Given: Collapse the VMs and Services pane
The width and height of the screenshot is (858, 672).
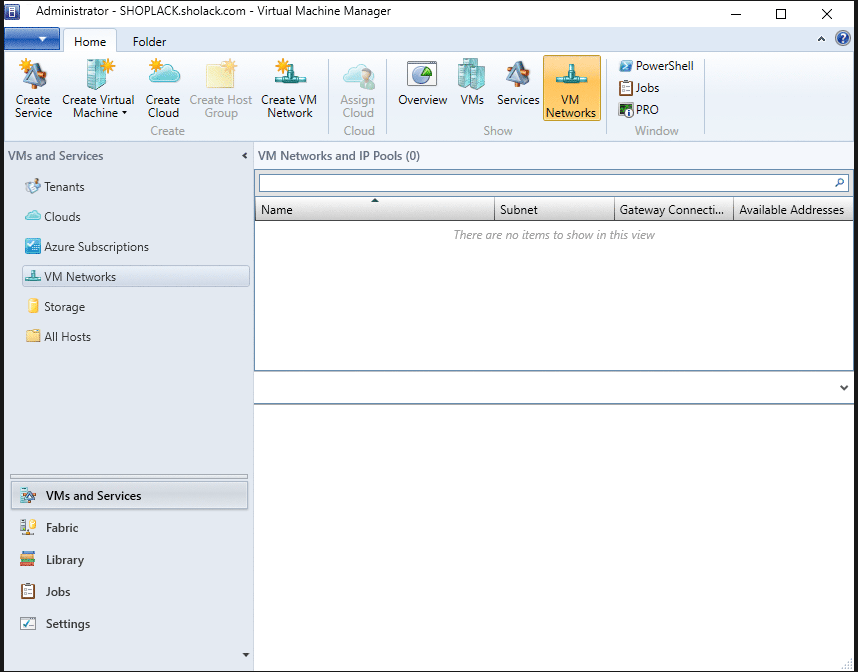Looking at the screenshot, I should (x=245, y=156).
